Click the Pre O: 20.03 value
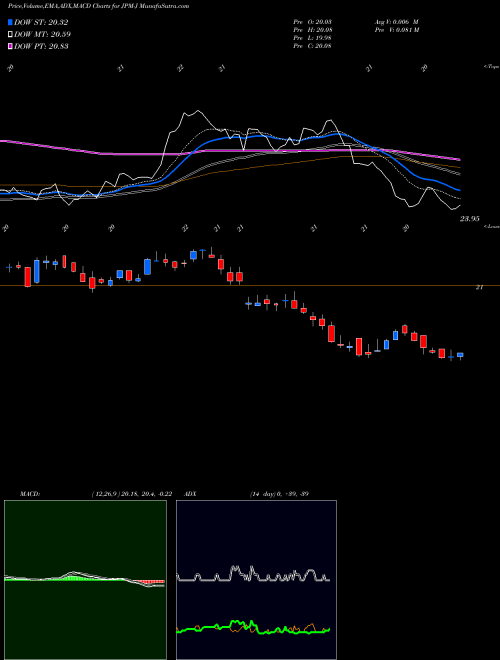Viewport: 500px width, 660px height. click(x=312, y=22)
